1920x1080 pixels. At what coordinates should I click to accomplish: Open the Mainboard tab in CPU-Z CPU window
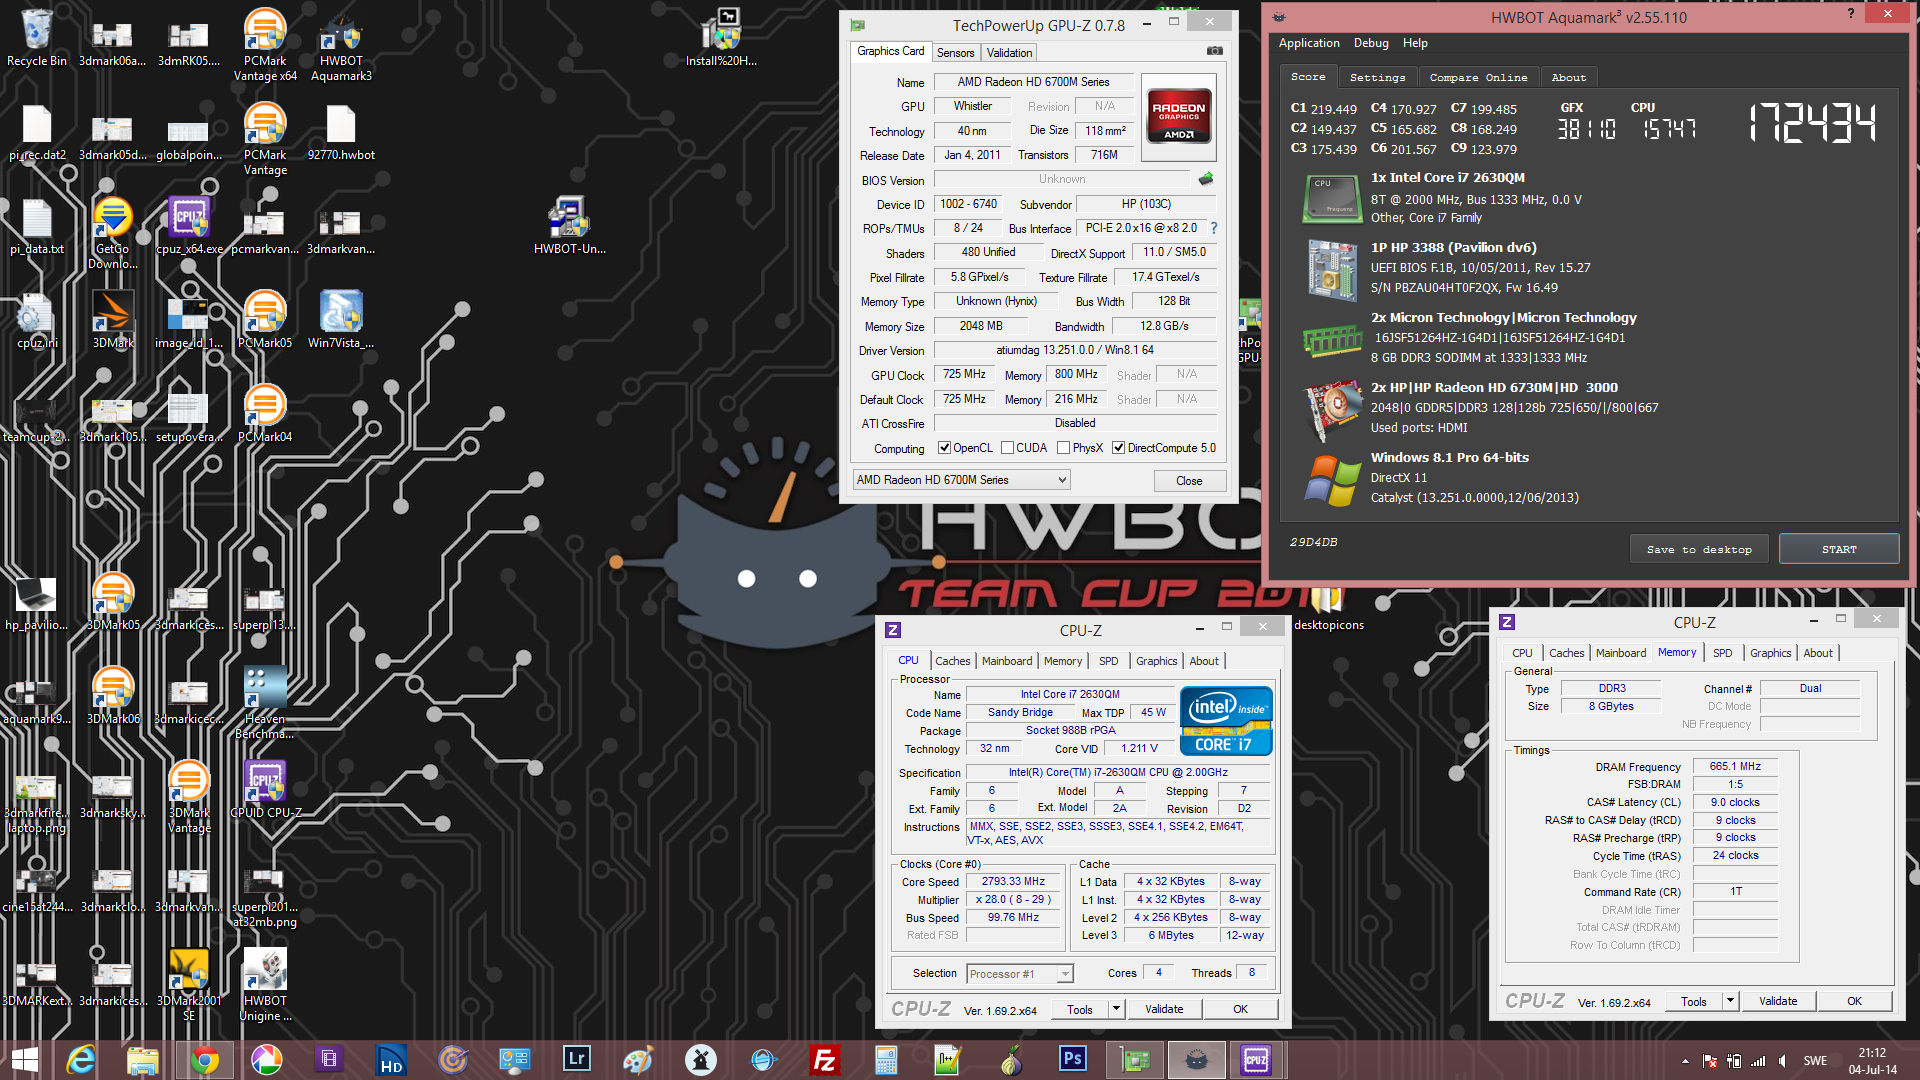1006,661
